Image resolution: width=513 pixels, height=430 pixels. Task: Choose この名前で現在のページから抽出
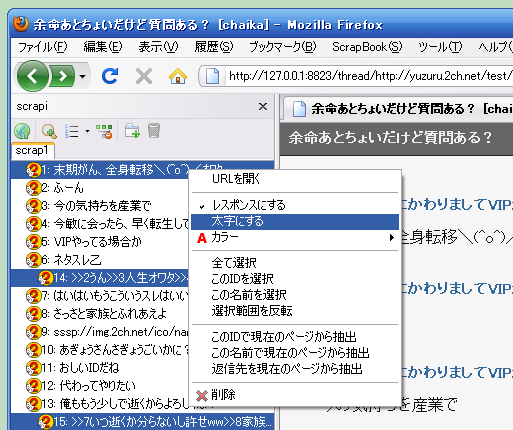(295, 353)
